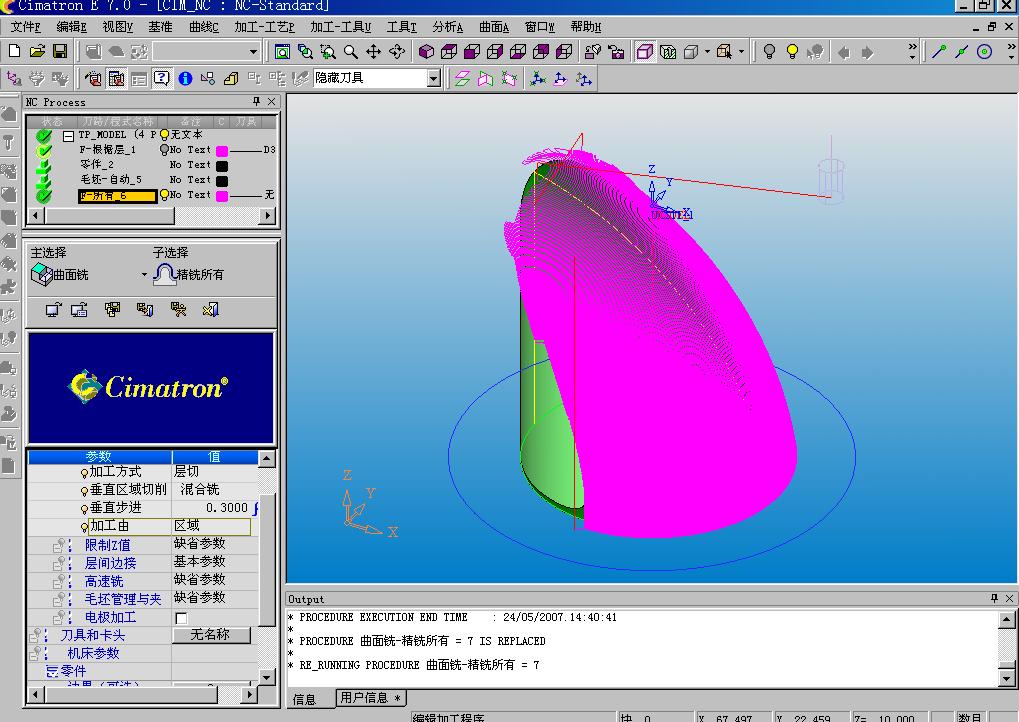
Task: Click the yellow light bulb icon in toolbar
Action: point(792,51)
